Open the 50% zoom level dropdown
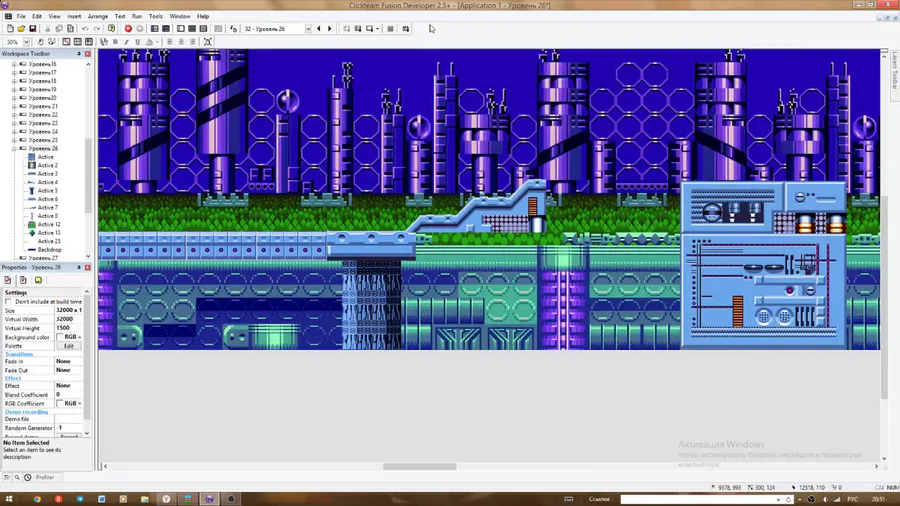 (x=26, y=42)
